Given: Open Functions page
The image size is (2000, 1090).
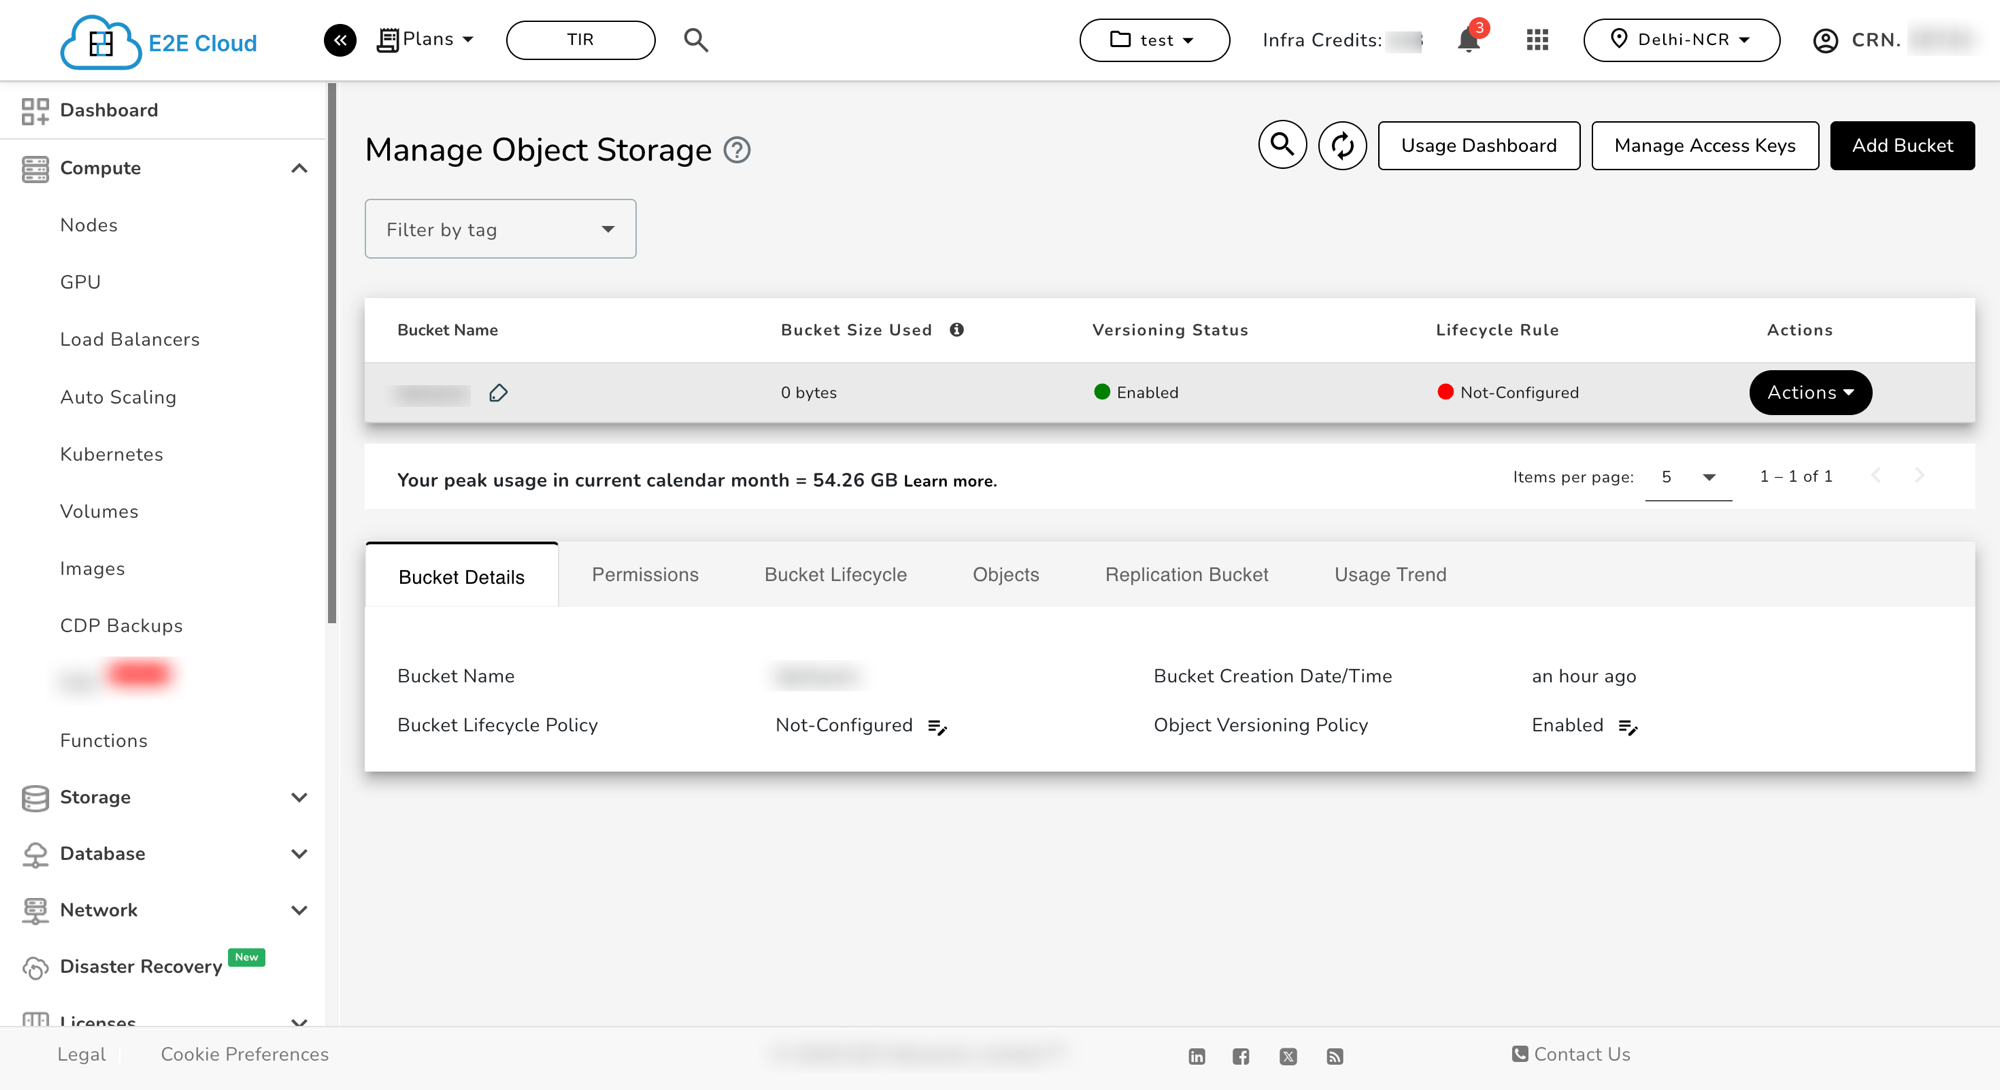Looking at the screenshot, I should coord(104,740).
